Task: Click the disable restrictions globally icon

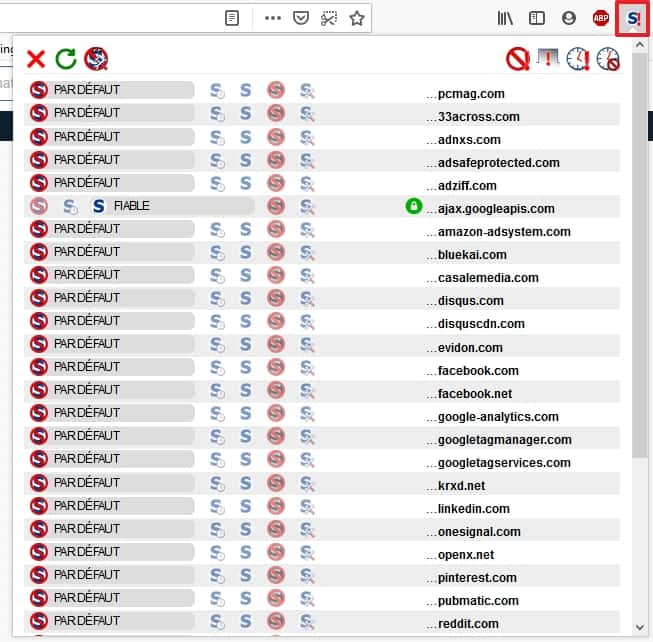Action: click(x=518, y=59)
